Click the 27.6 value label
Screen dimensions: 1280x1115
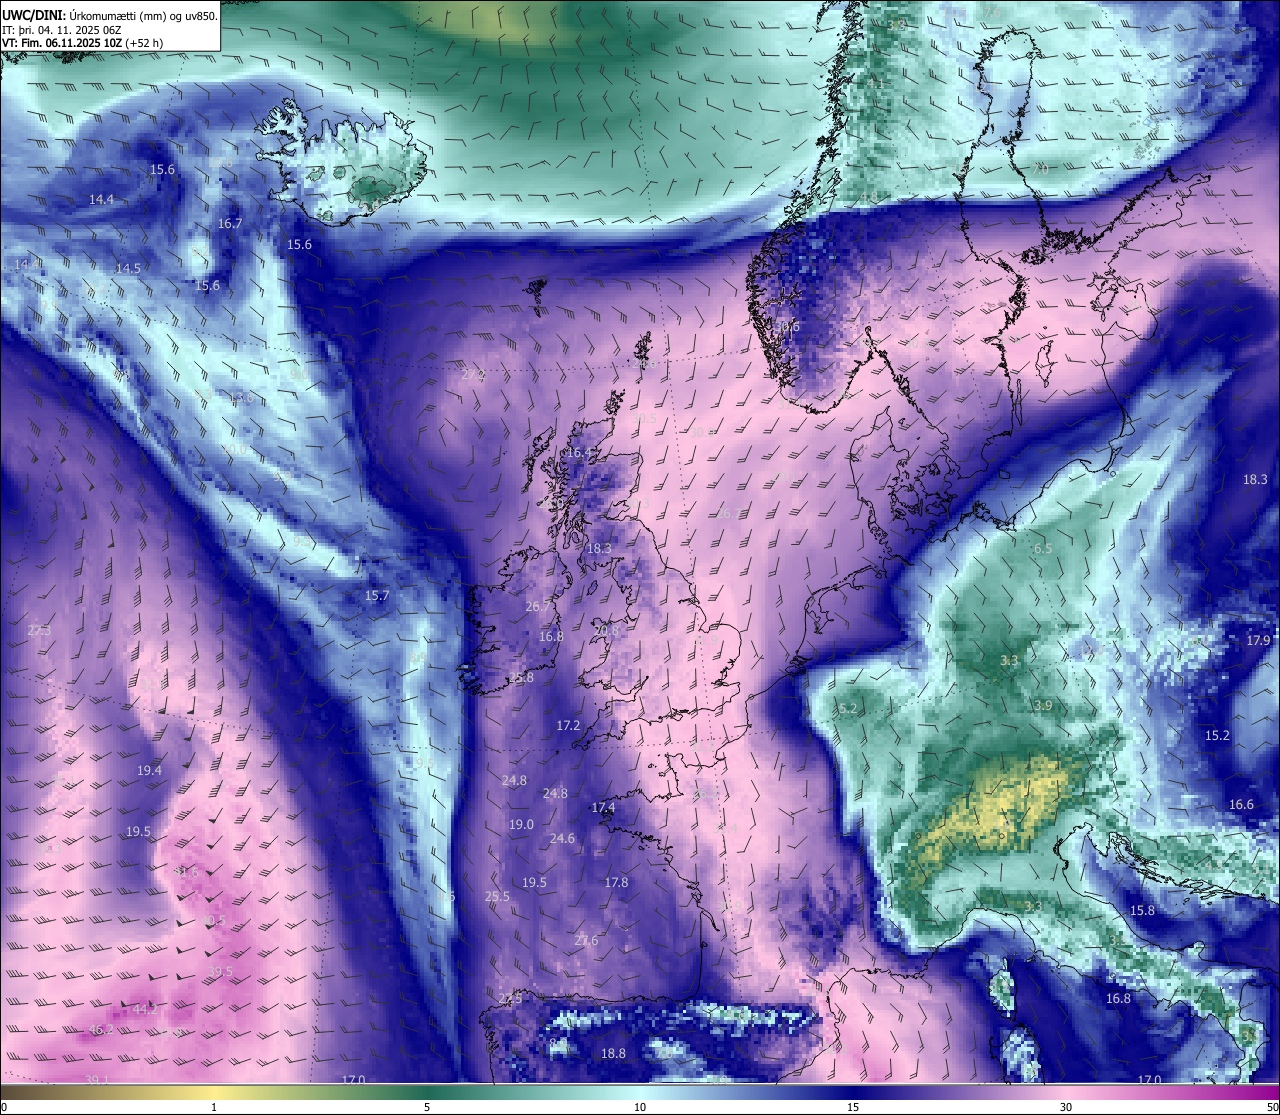click(x=586, y=941)
